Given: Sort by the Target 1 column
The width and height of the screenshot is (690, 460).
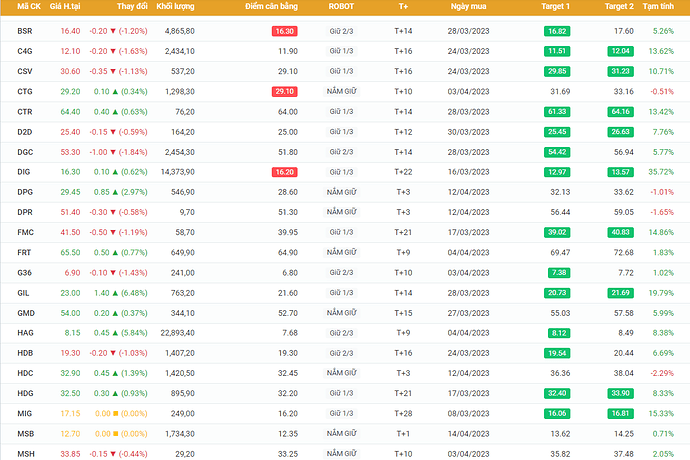Looking at the screenshot, I should [x=556, y=7].
